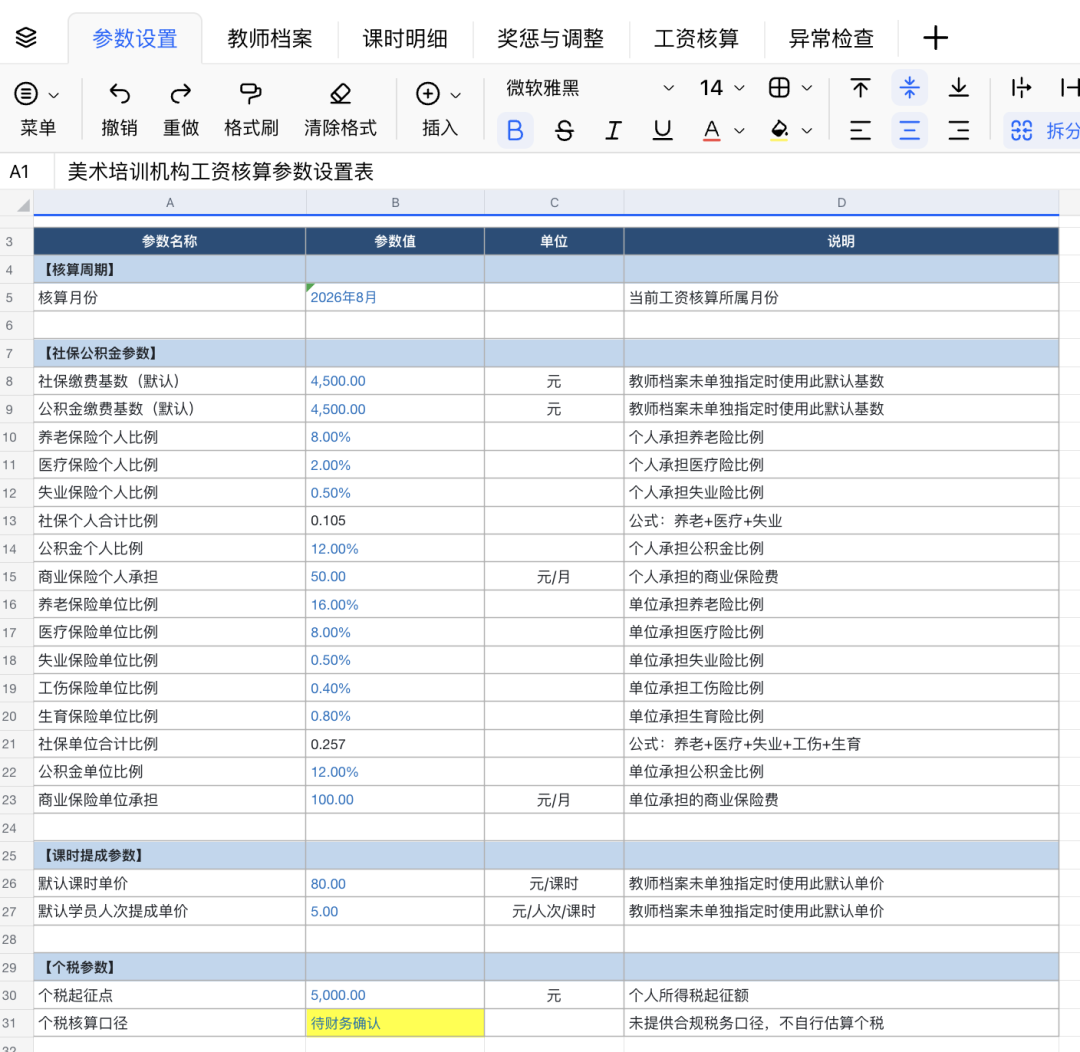The width and height of the screenshot is (1080, 1052).
Task: Open the font color dropdown arrow
Action: pyautogui.click(x=740, y=130)
